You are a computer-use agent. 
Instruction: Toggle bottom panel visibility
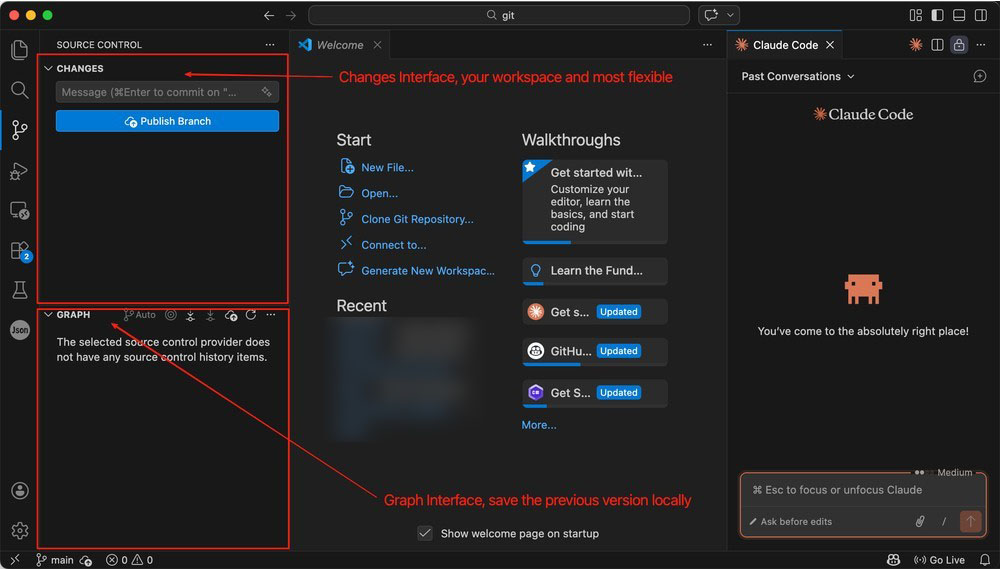tap(959, 15)
